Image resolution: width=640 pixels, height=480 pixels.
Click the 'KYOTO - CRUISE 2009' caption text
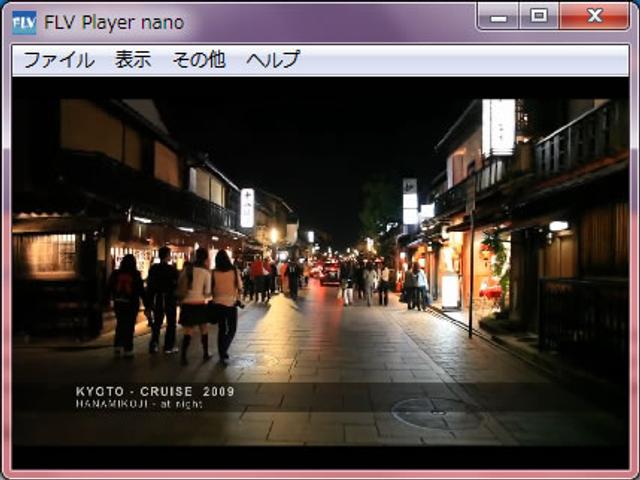(x=155, y=391)
